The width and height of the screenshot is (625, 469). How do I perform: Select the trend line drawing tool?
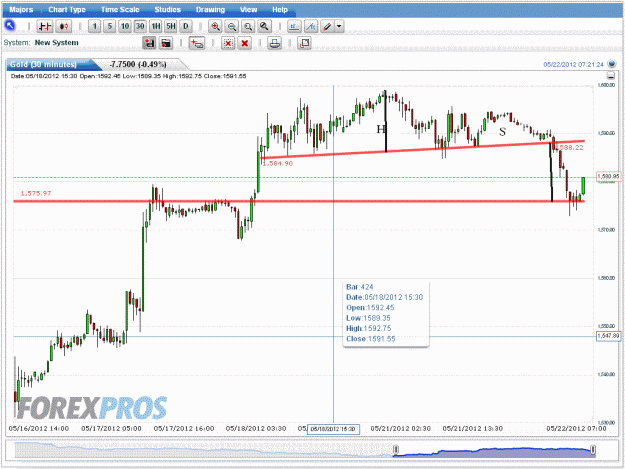click(x=311, y=27)
